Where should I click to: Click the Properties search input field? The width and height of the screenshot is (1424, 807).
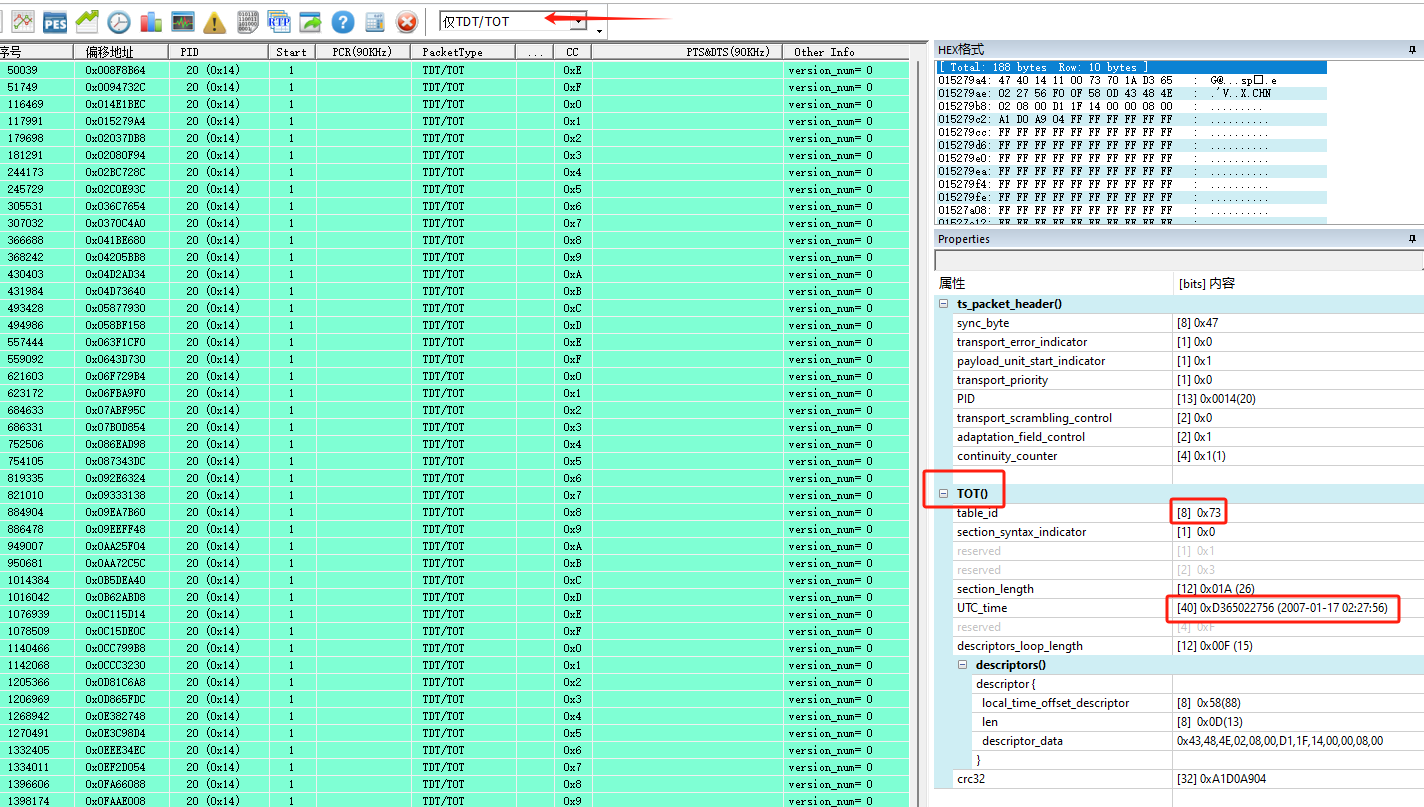click(1178, 260)
